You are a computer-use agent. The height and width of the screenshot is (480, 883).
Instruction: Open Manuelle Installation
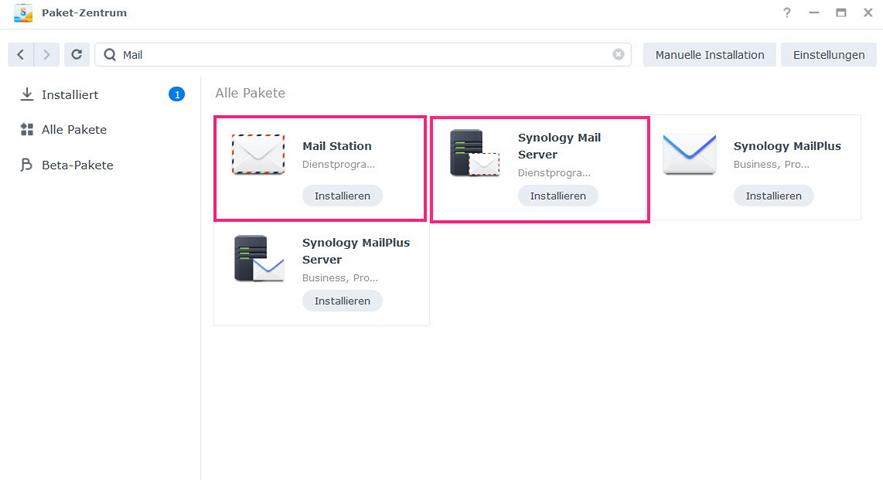click(x=710, y=55)
